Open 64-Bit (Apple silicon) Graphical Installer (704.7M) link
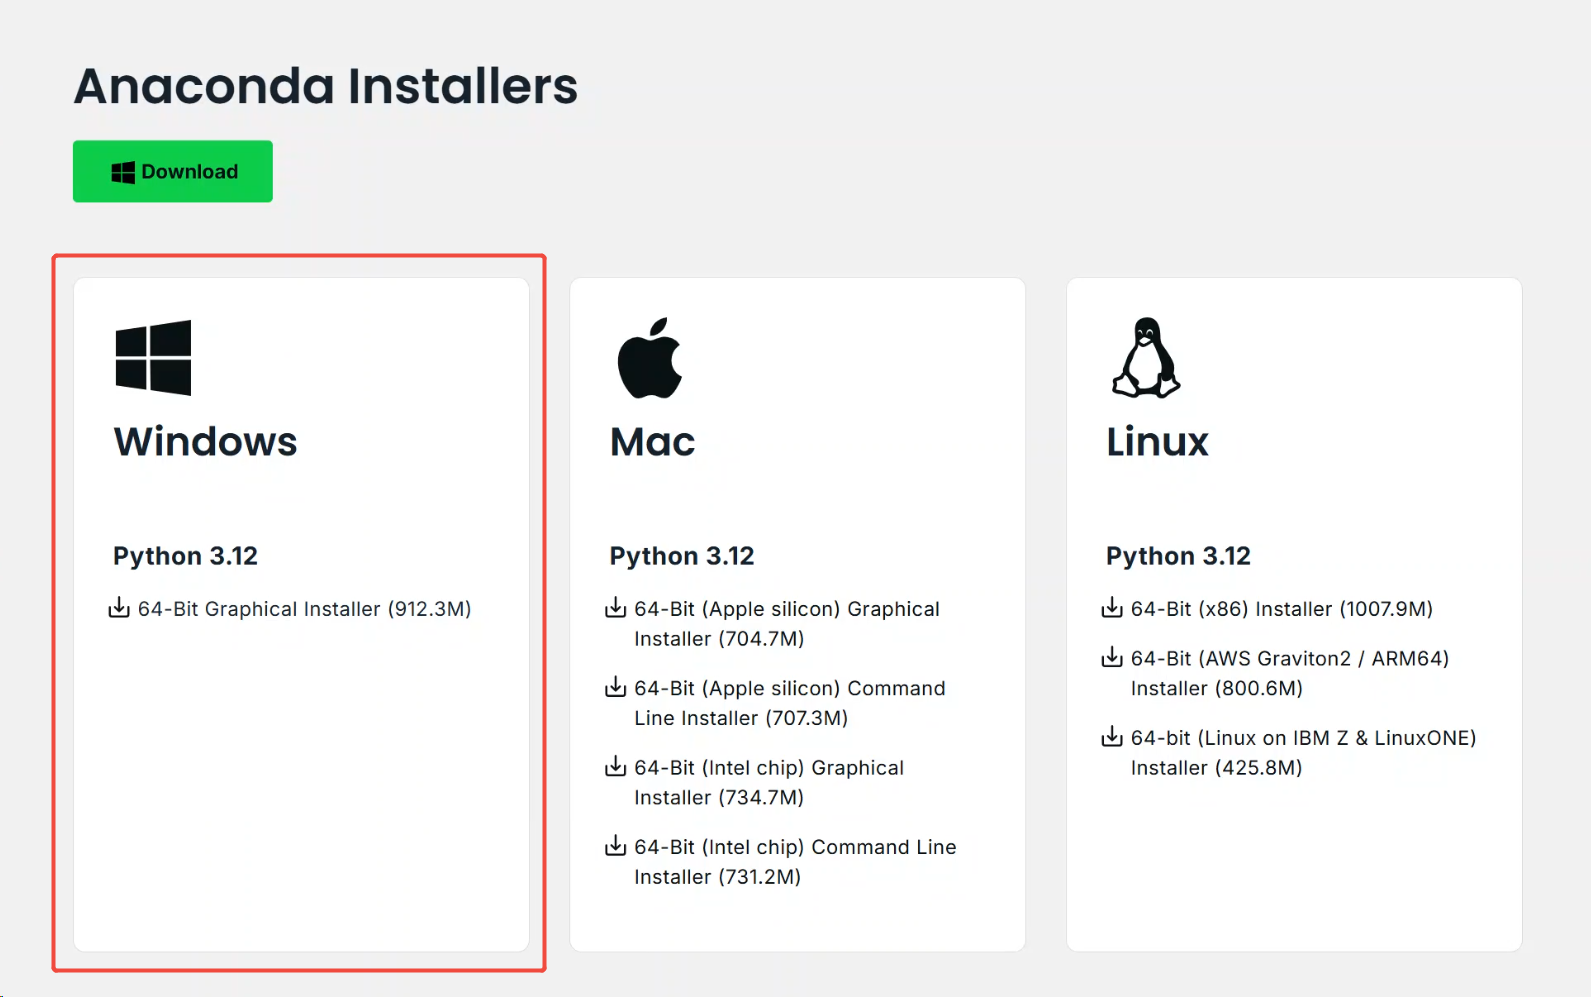1591x997 pixels. point(787,624)
